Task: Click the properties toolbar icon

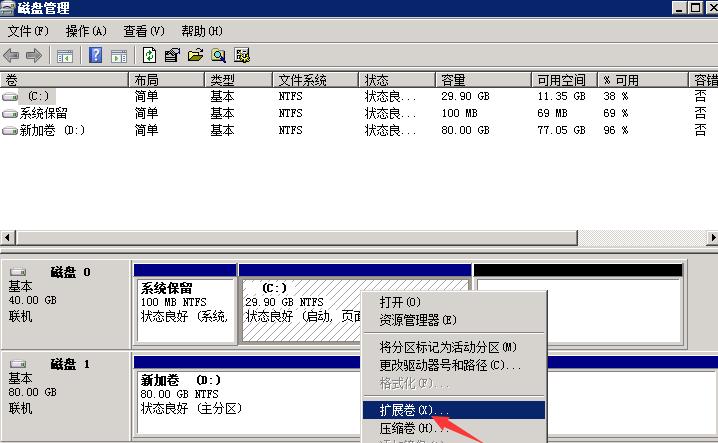Action: coord(172,55)
